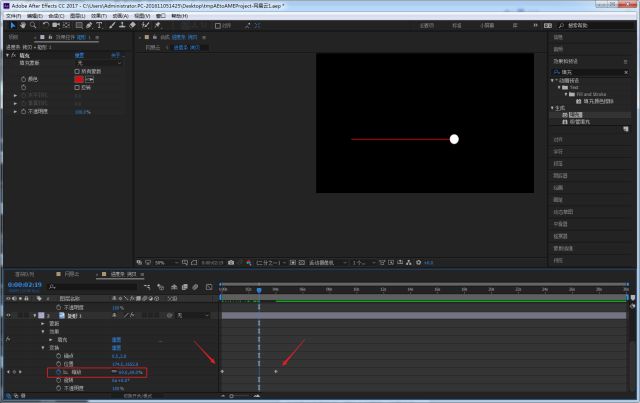The width and height of the screenshot is (640, 403).
Task: Toggle the fx switch beside the Fill row
Action: coord(8,339)
